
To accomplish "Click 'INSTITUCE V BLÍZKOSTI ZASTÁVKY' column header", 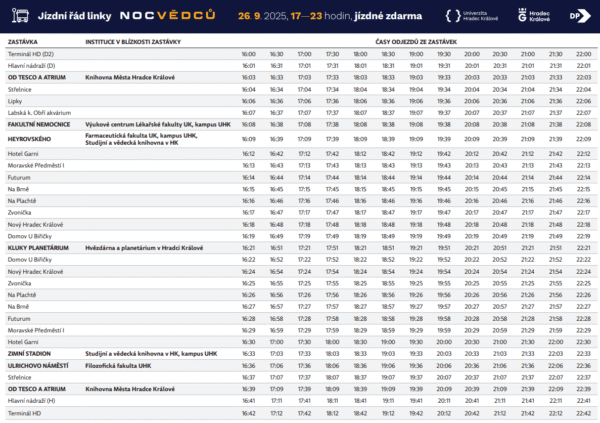I will click(133, 42).
